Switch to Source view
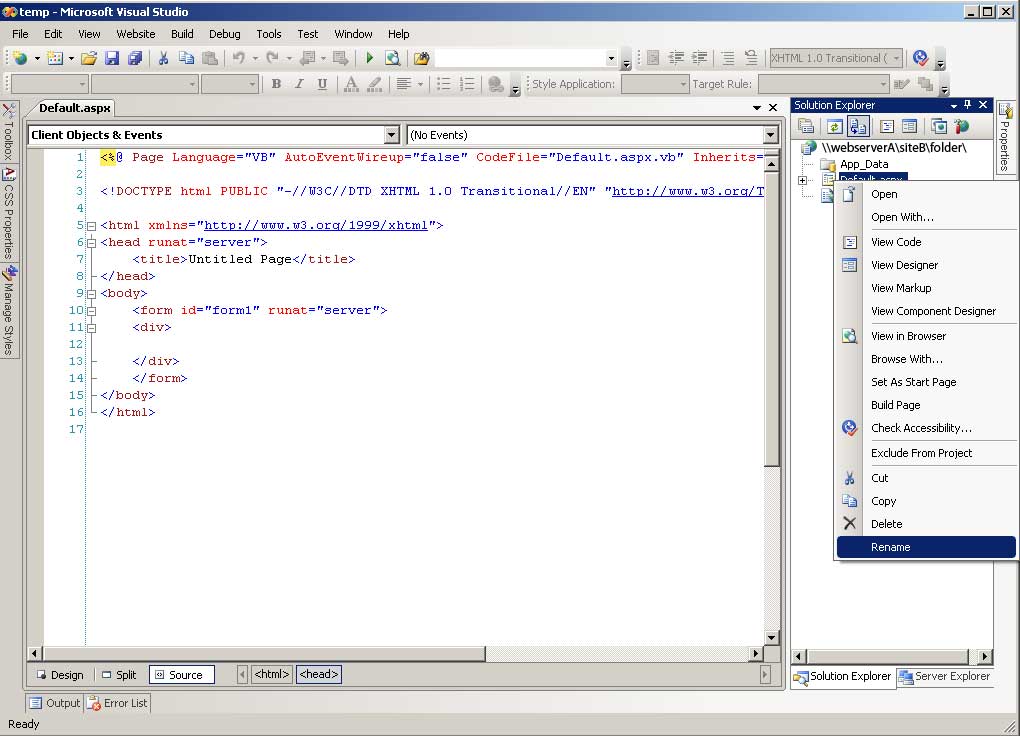The image size is (1020, 736). point(181,675)
